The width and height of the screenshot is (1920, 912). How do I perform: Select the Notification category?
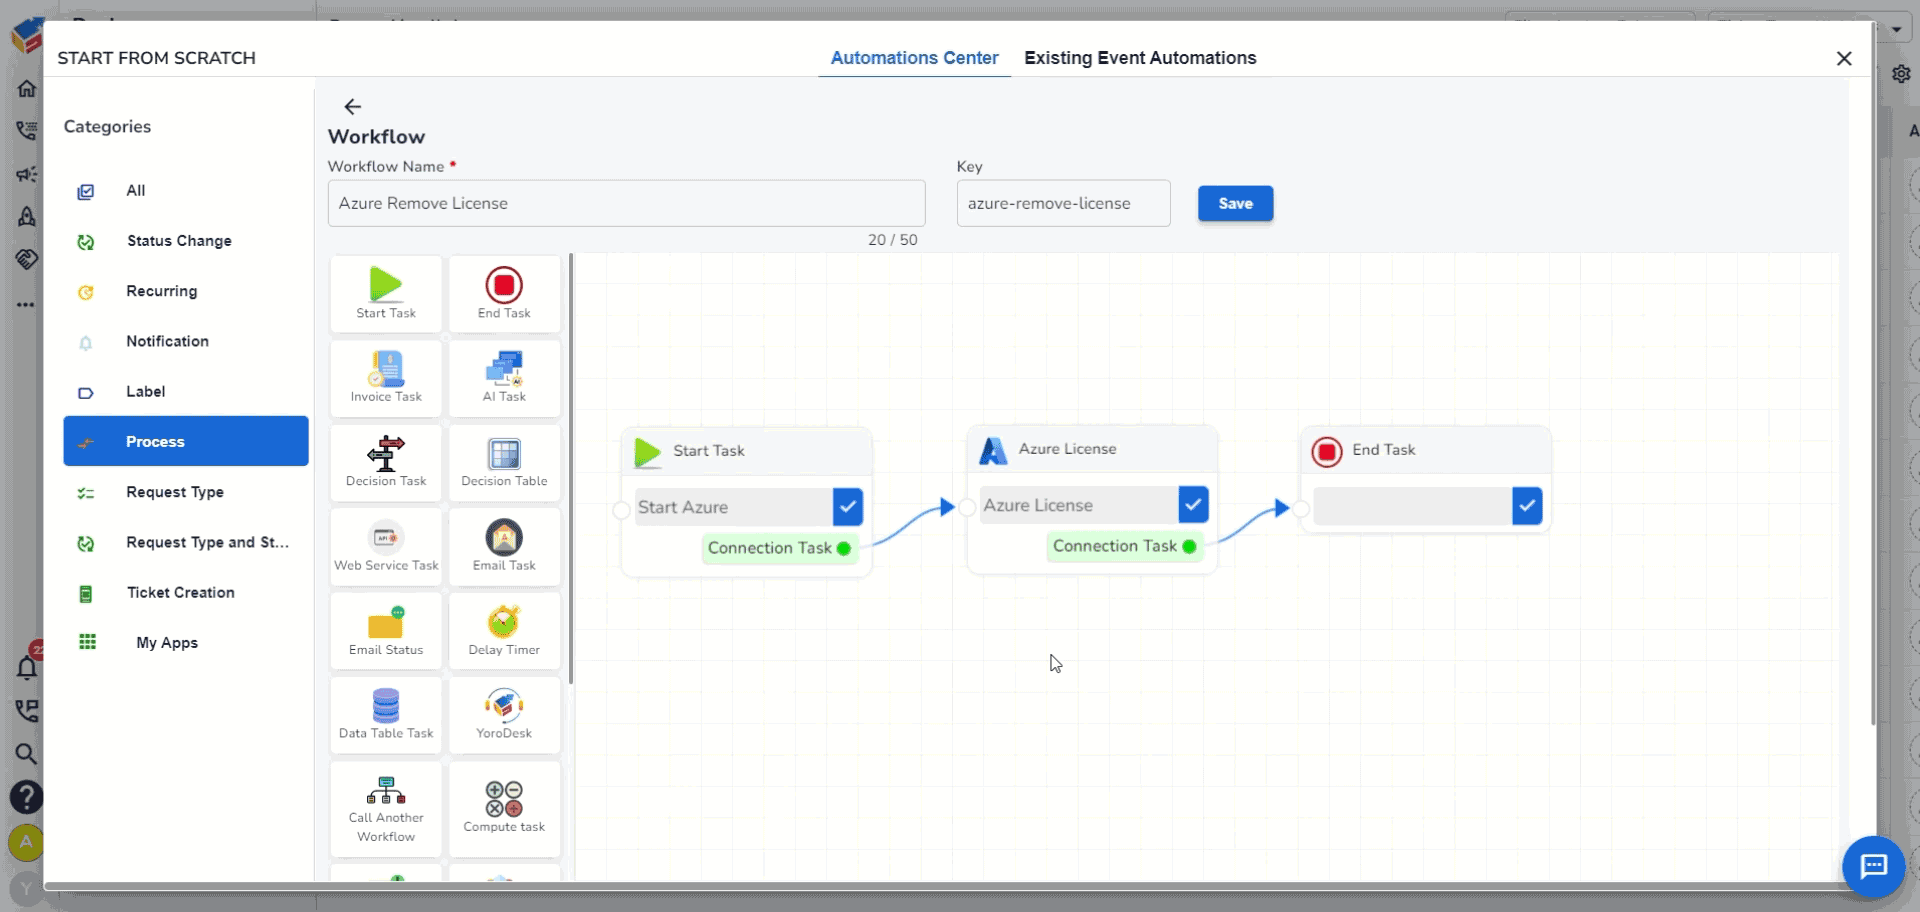click(186, 341)
